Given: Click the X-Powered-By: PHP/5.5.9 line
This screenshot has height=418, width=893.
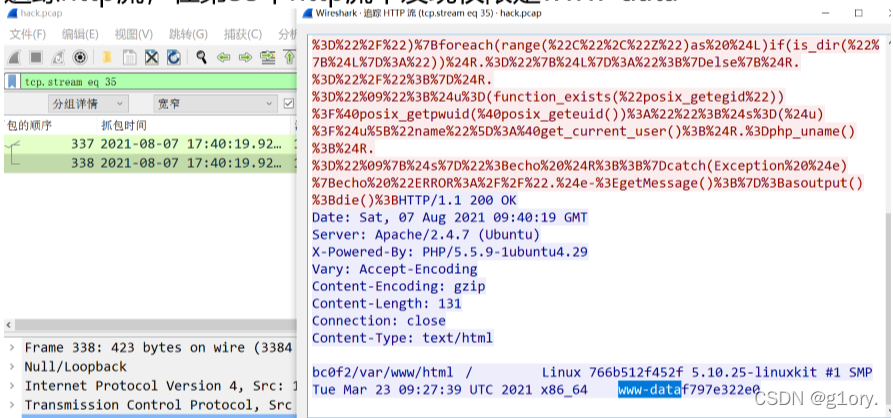Looking at the screenshot, I should (x=450, y=252).
